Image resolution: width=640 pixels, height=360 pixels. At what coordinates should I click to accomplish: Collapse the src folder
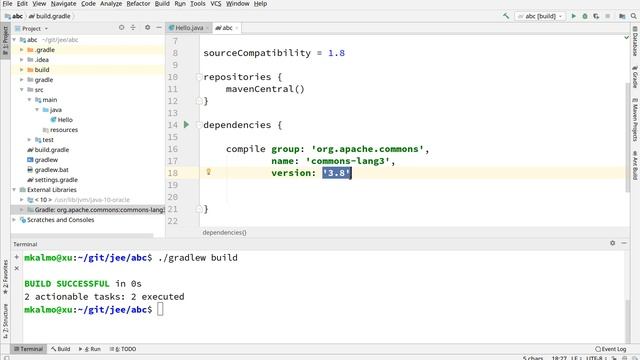point(22,90)
